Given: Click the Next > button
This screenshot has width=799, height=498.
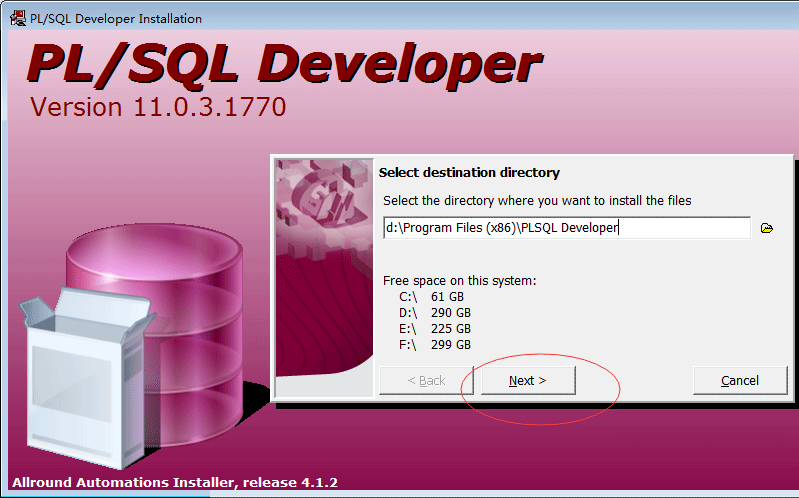Looking at the screenshot, I should pos(528,380).
